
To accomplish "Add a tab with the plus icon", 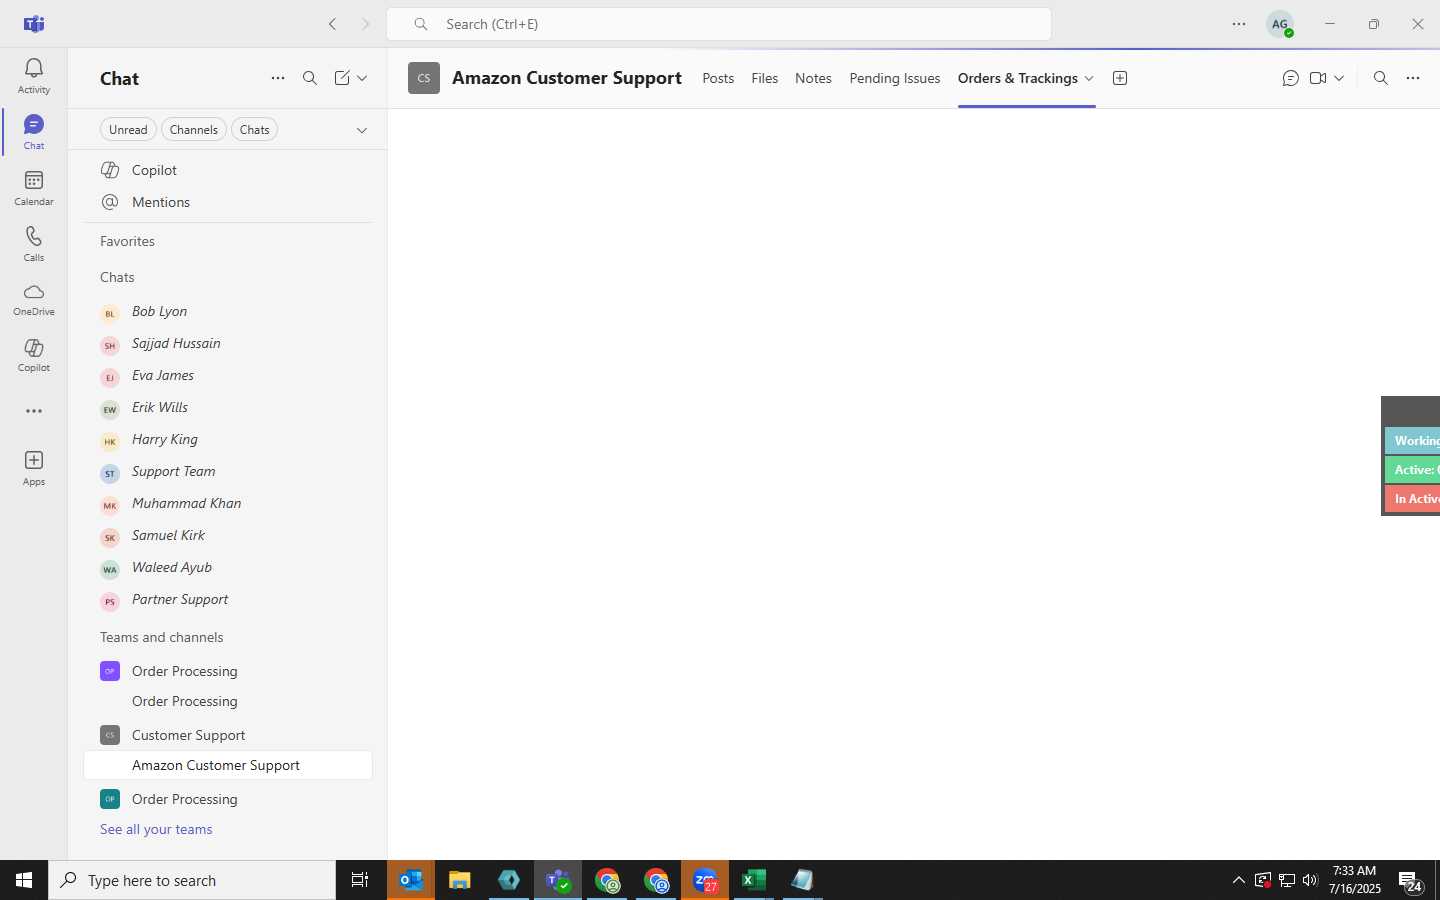I will point(1120,78).
